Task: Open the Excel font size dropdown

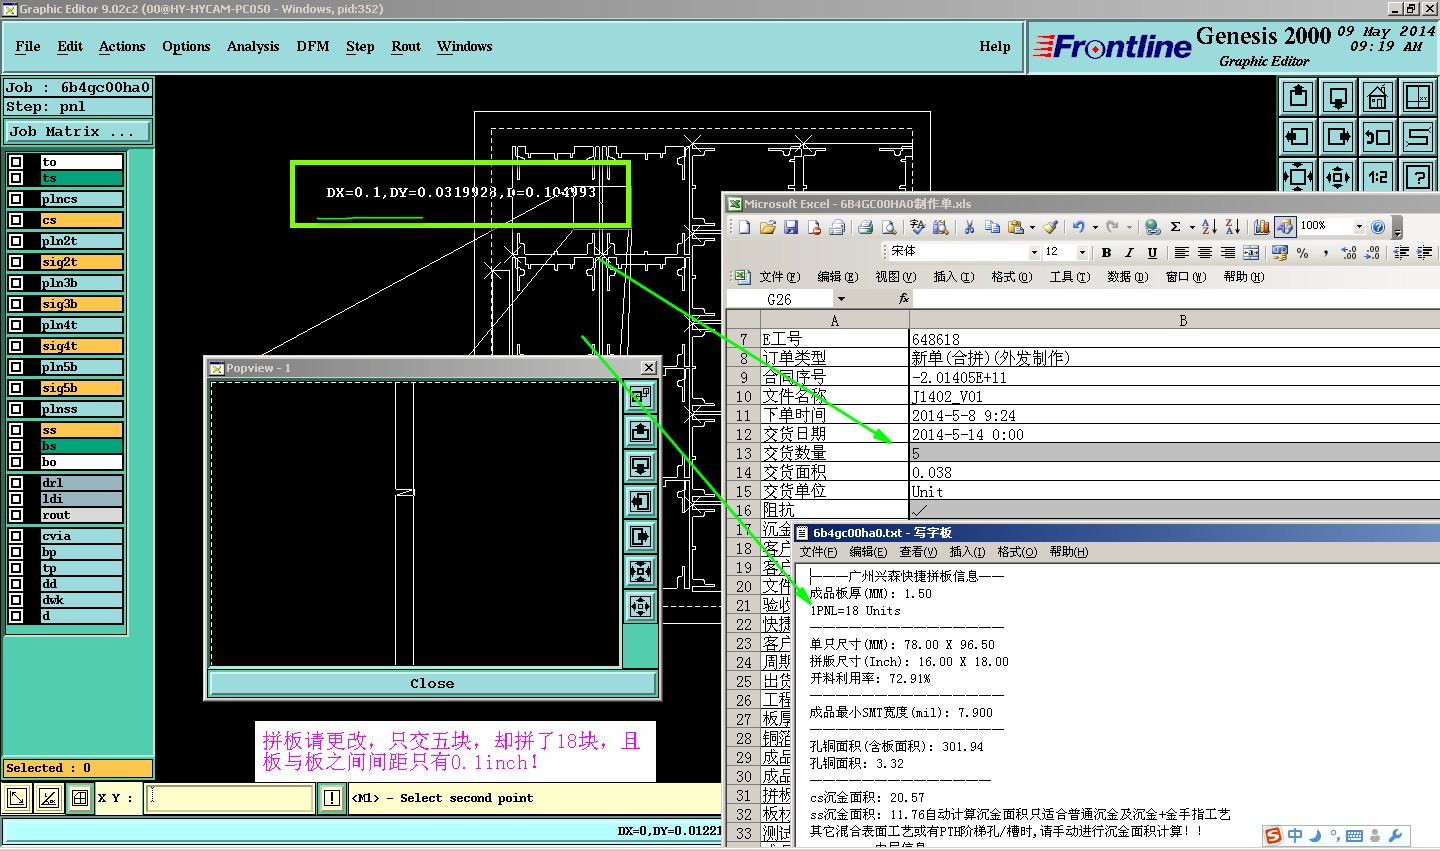Action: tap(1081, 252)
